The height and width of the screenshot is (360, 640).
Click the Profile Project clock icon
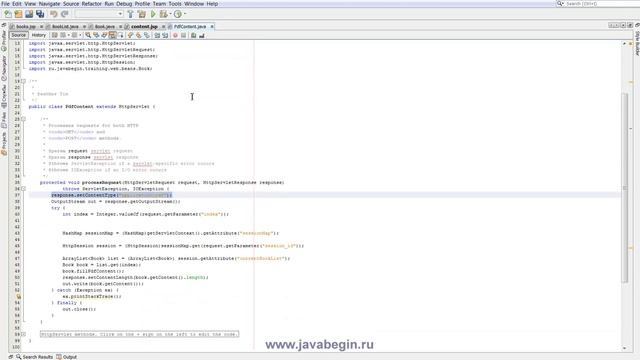pos(178,14)
